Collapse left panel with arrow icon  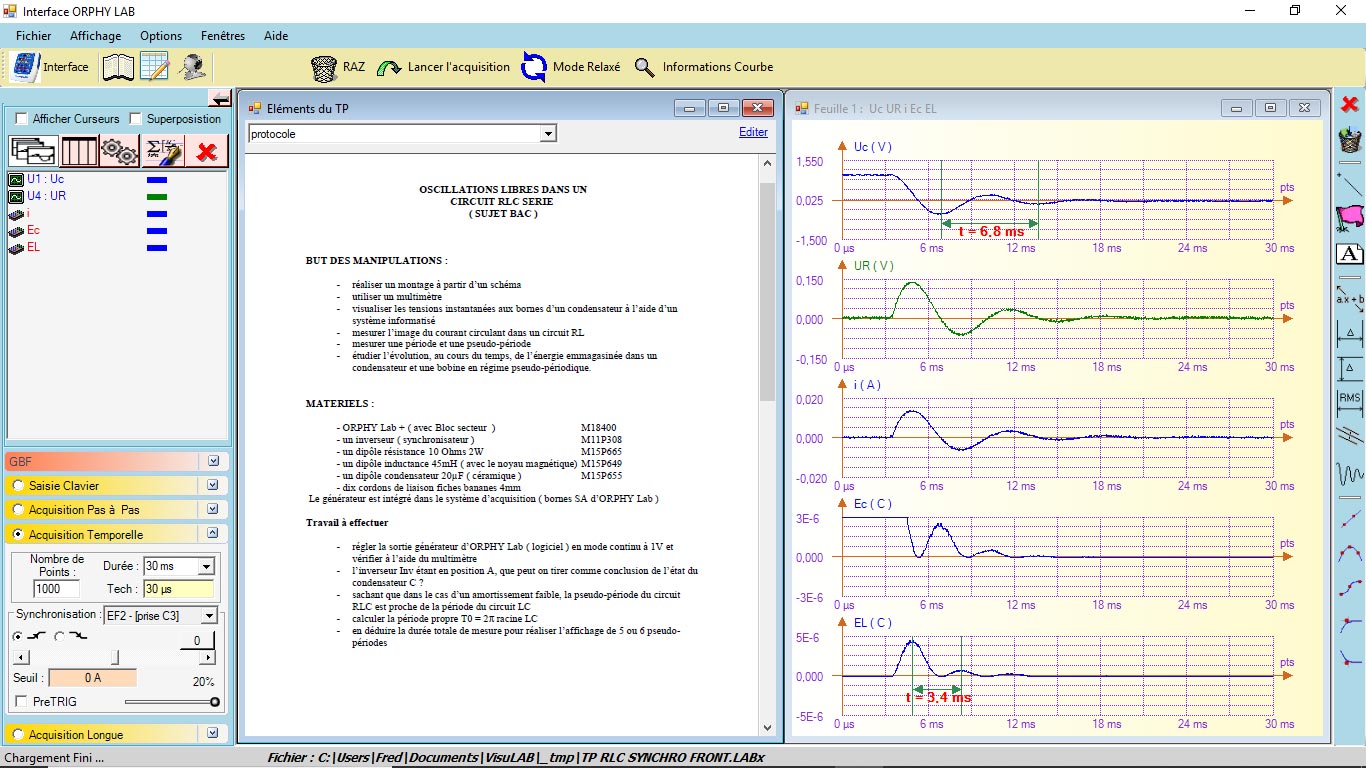[x=219, y=97]
